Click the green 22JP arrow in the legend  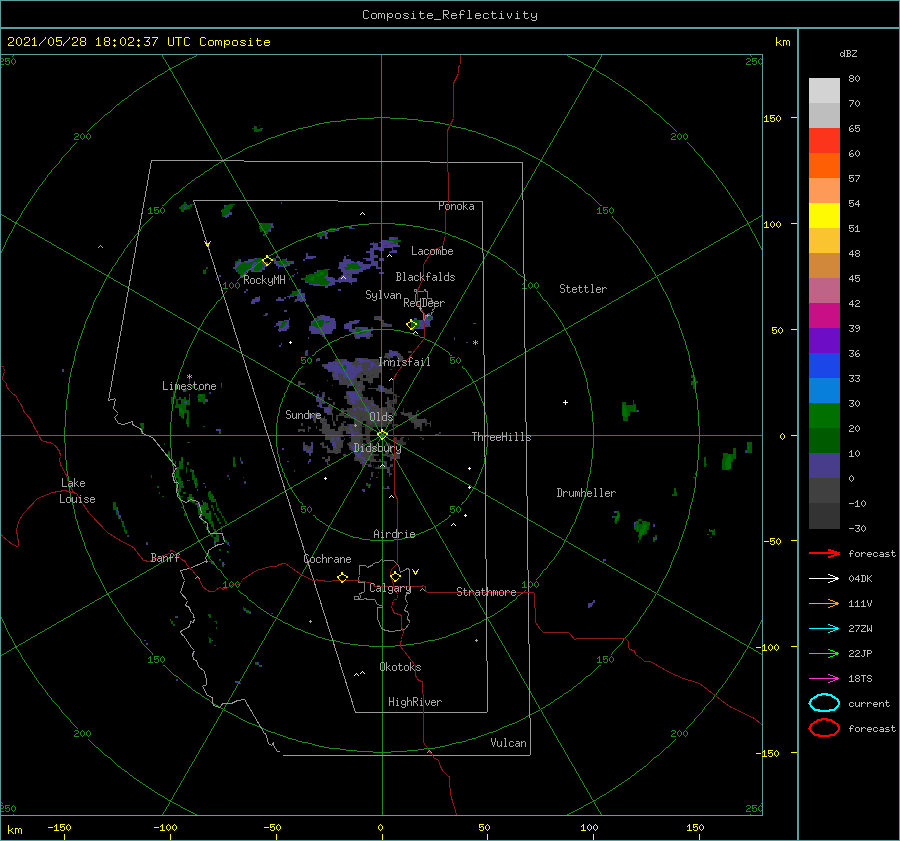click(824, 653)
